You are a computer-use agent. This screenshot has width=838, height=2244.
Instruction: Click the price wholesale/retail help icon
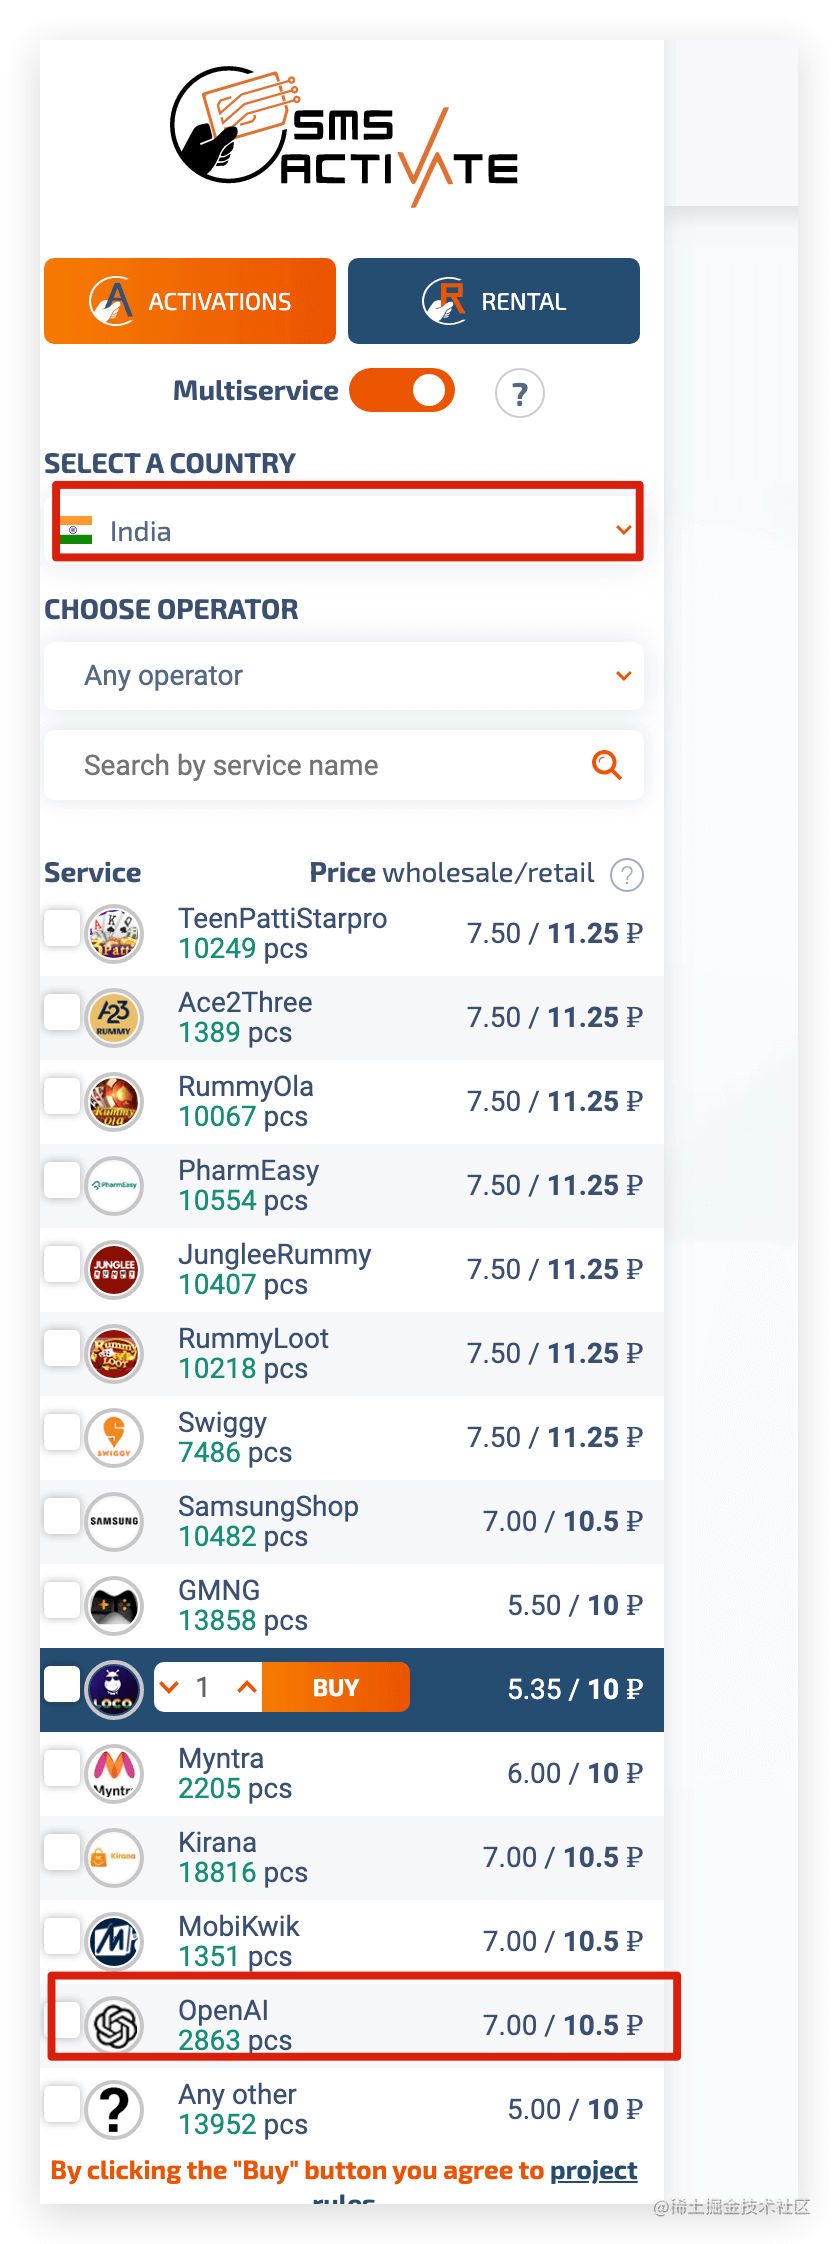[x=627, y=875]
